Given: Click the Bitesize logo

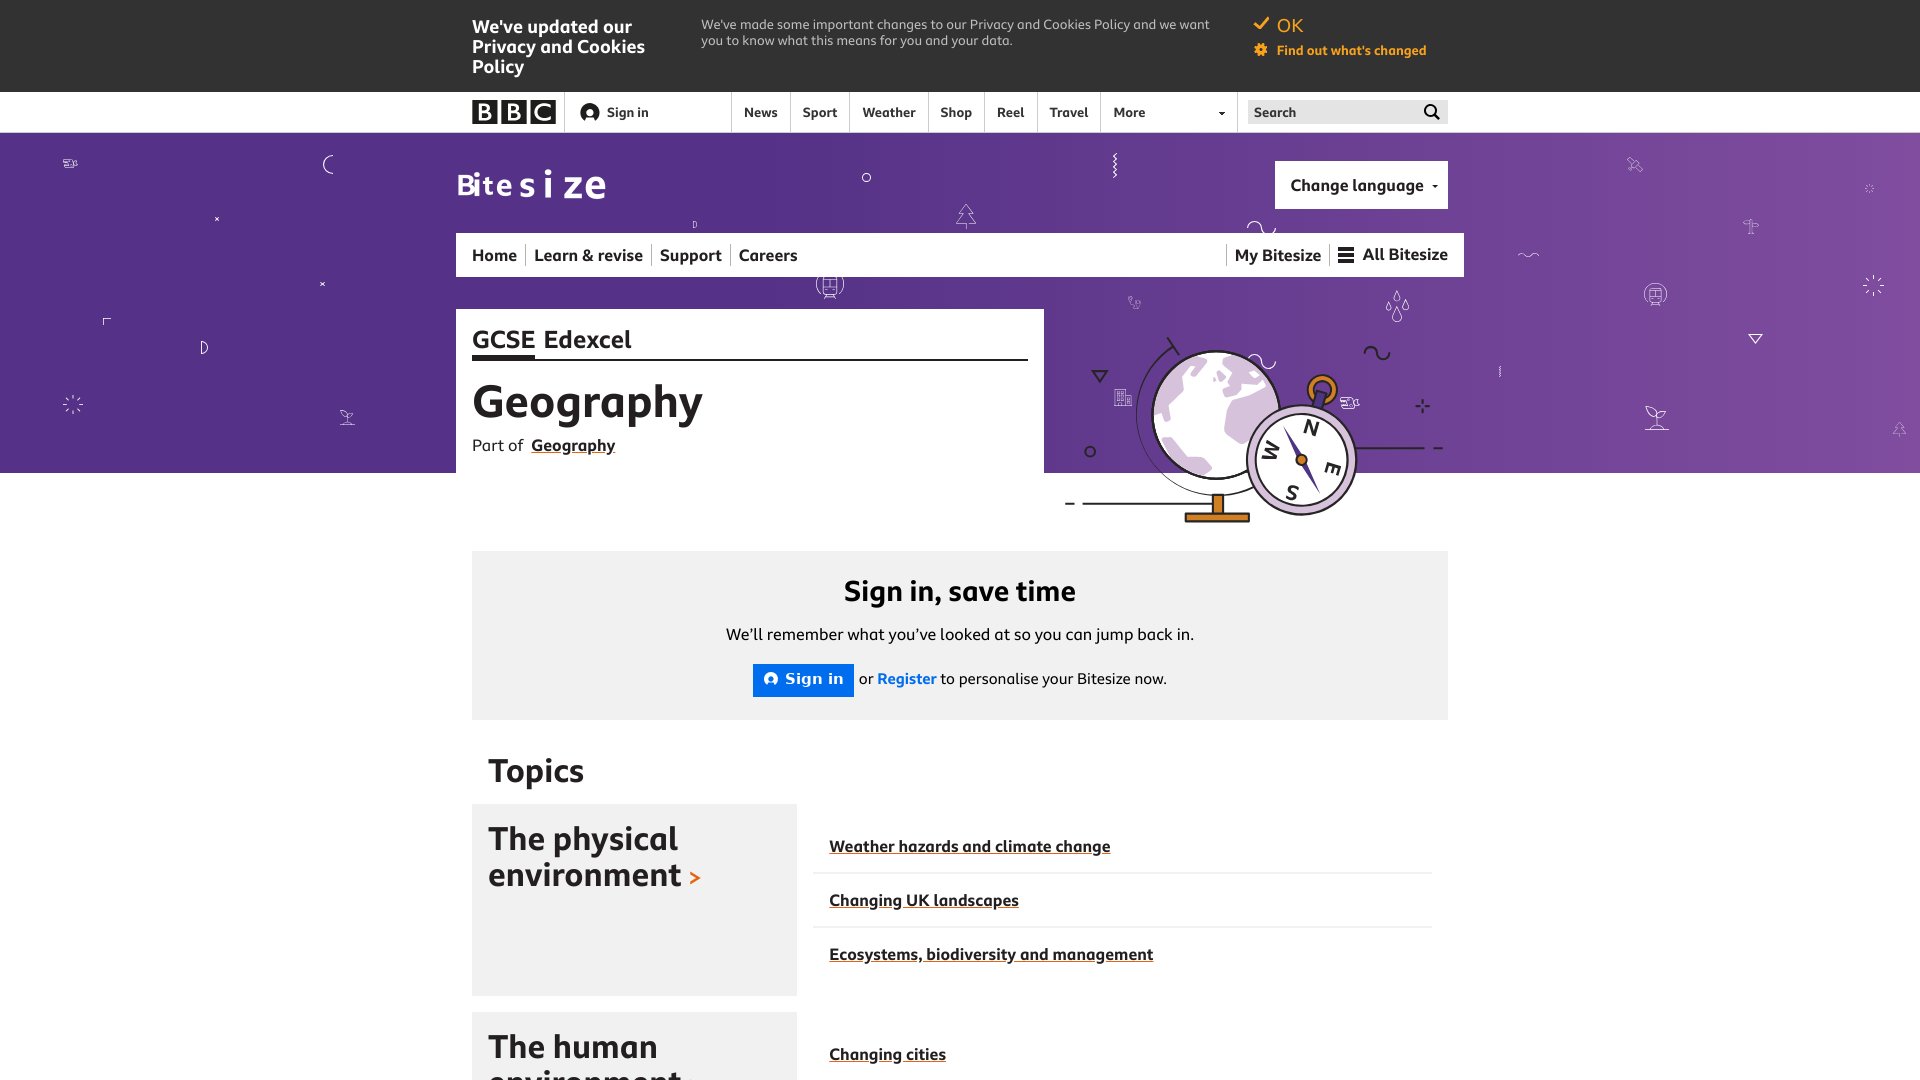Looking at the screenshot, I should point(531,185).
